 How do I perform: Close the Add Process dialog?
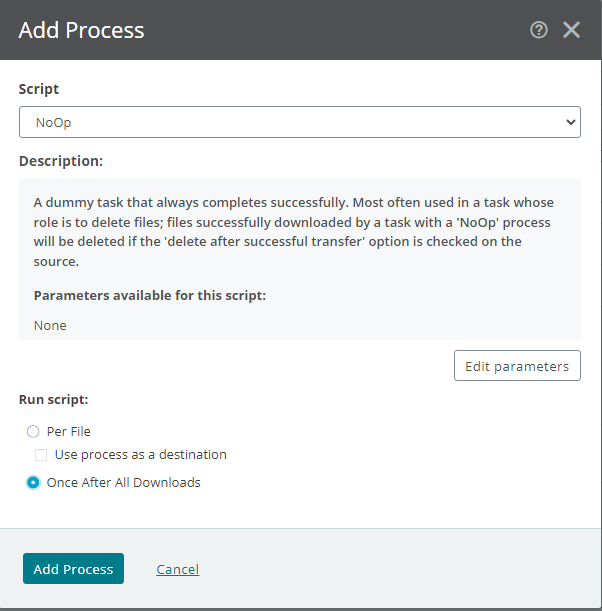click(571, 30)
